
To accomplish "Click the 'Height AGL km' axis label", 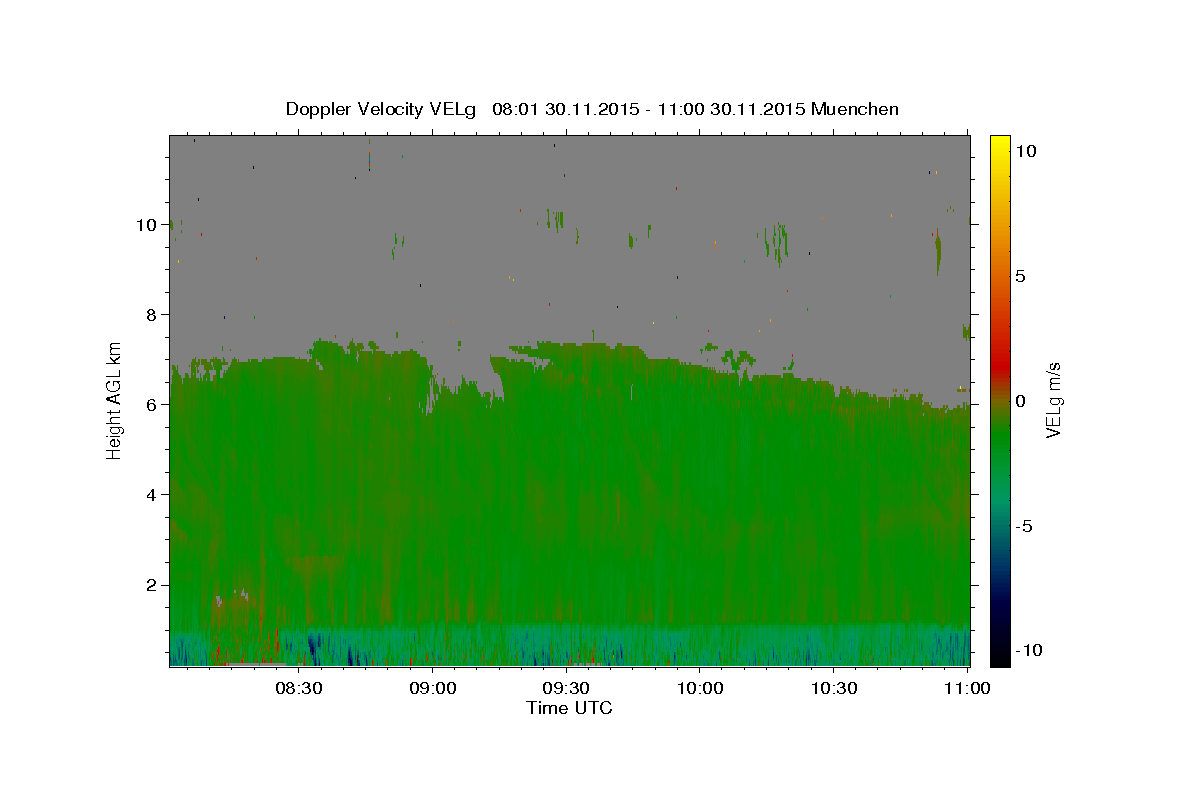I will tap(115, 400).
